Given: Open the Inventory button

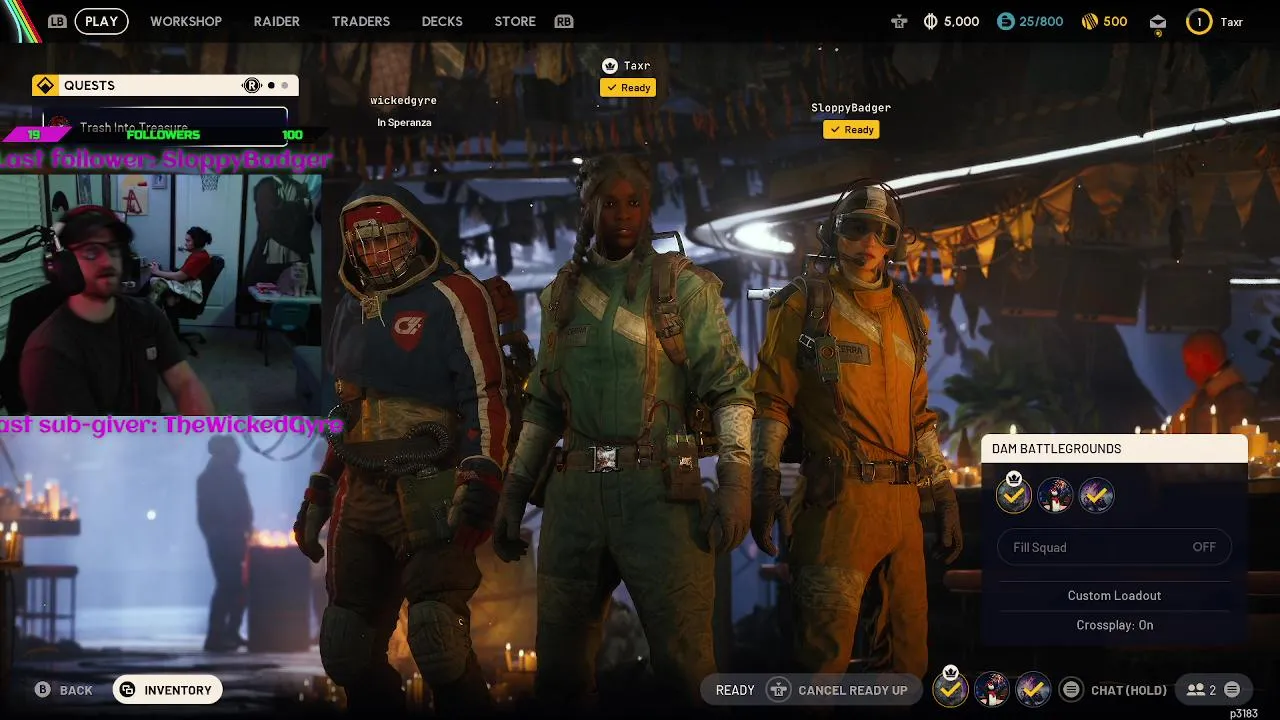Looking at the screenshot, I should [x=167, y=690].
